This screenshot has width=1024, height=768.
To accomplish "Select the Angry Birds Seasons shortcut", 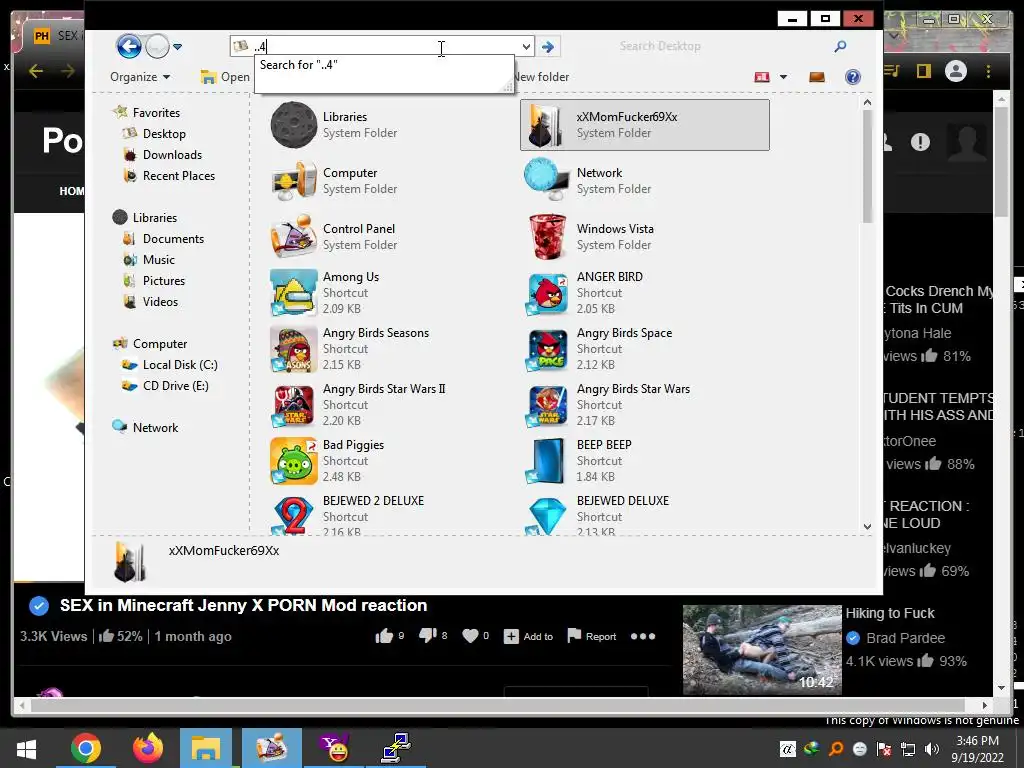I will [294, 349].
